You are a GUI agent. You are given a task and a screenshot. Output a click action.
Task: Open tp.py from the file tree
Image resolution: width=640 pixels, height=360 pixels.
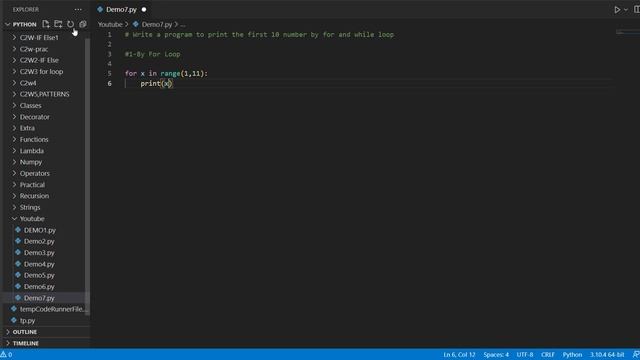[x=27, y=320]
